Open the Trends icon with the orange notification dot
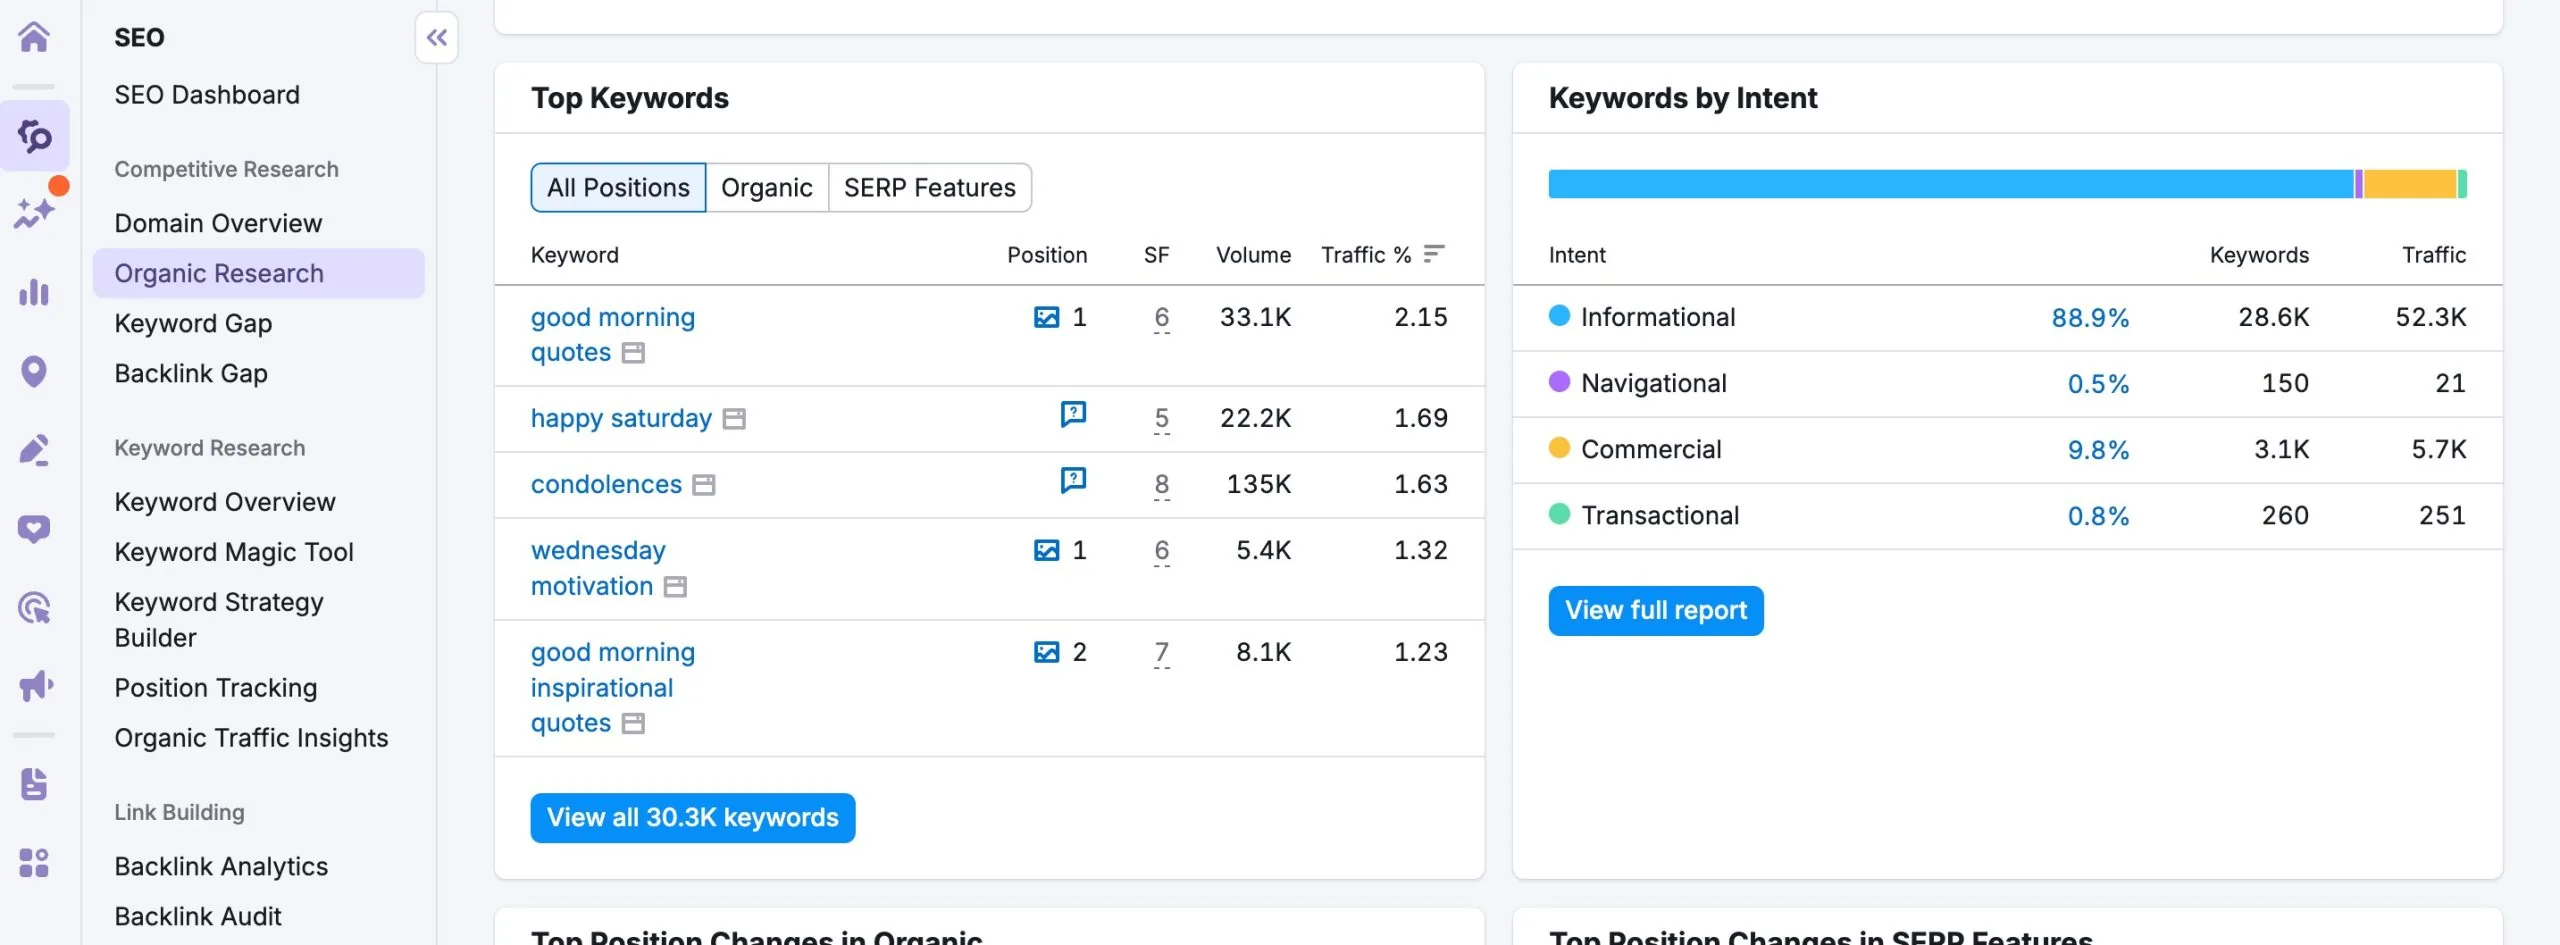2560x945 pixels. [x=35, y=213]
